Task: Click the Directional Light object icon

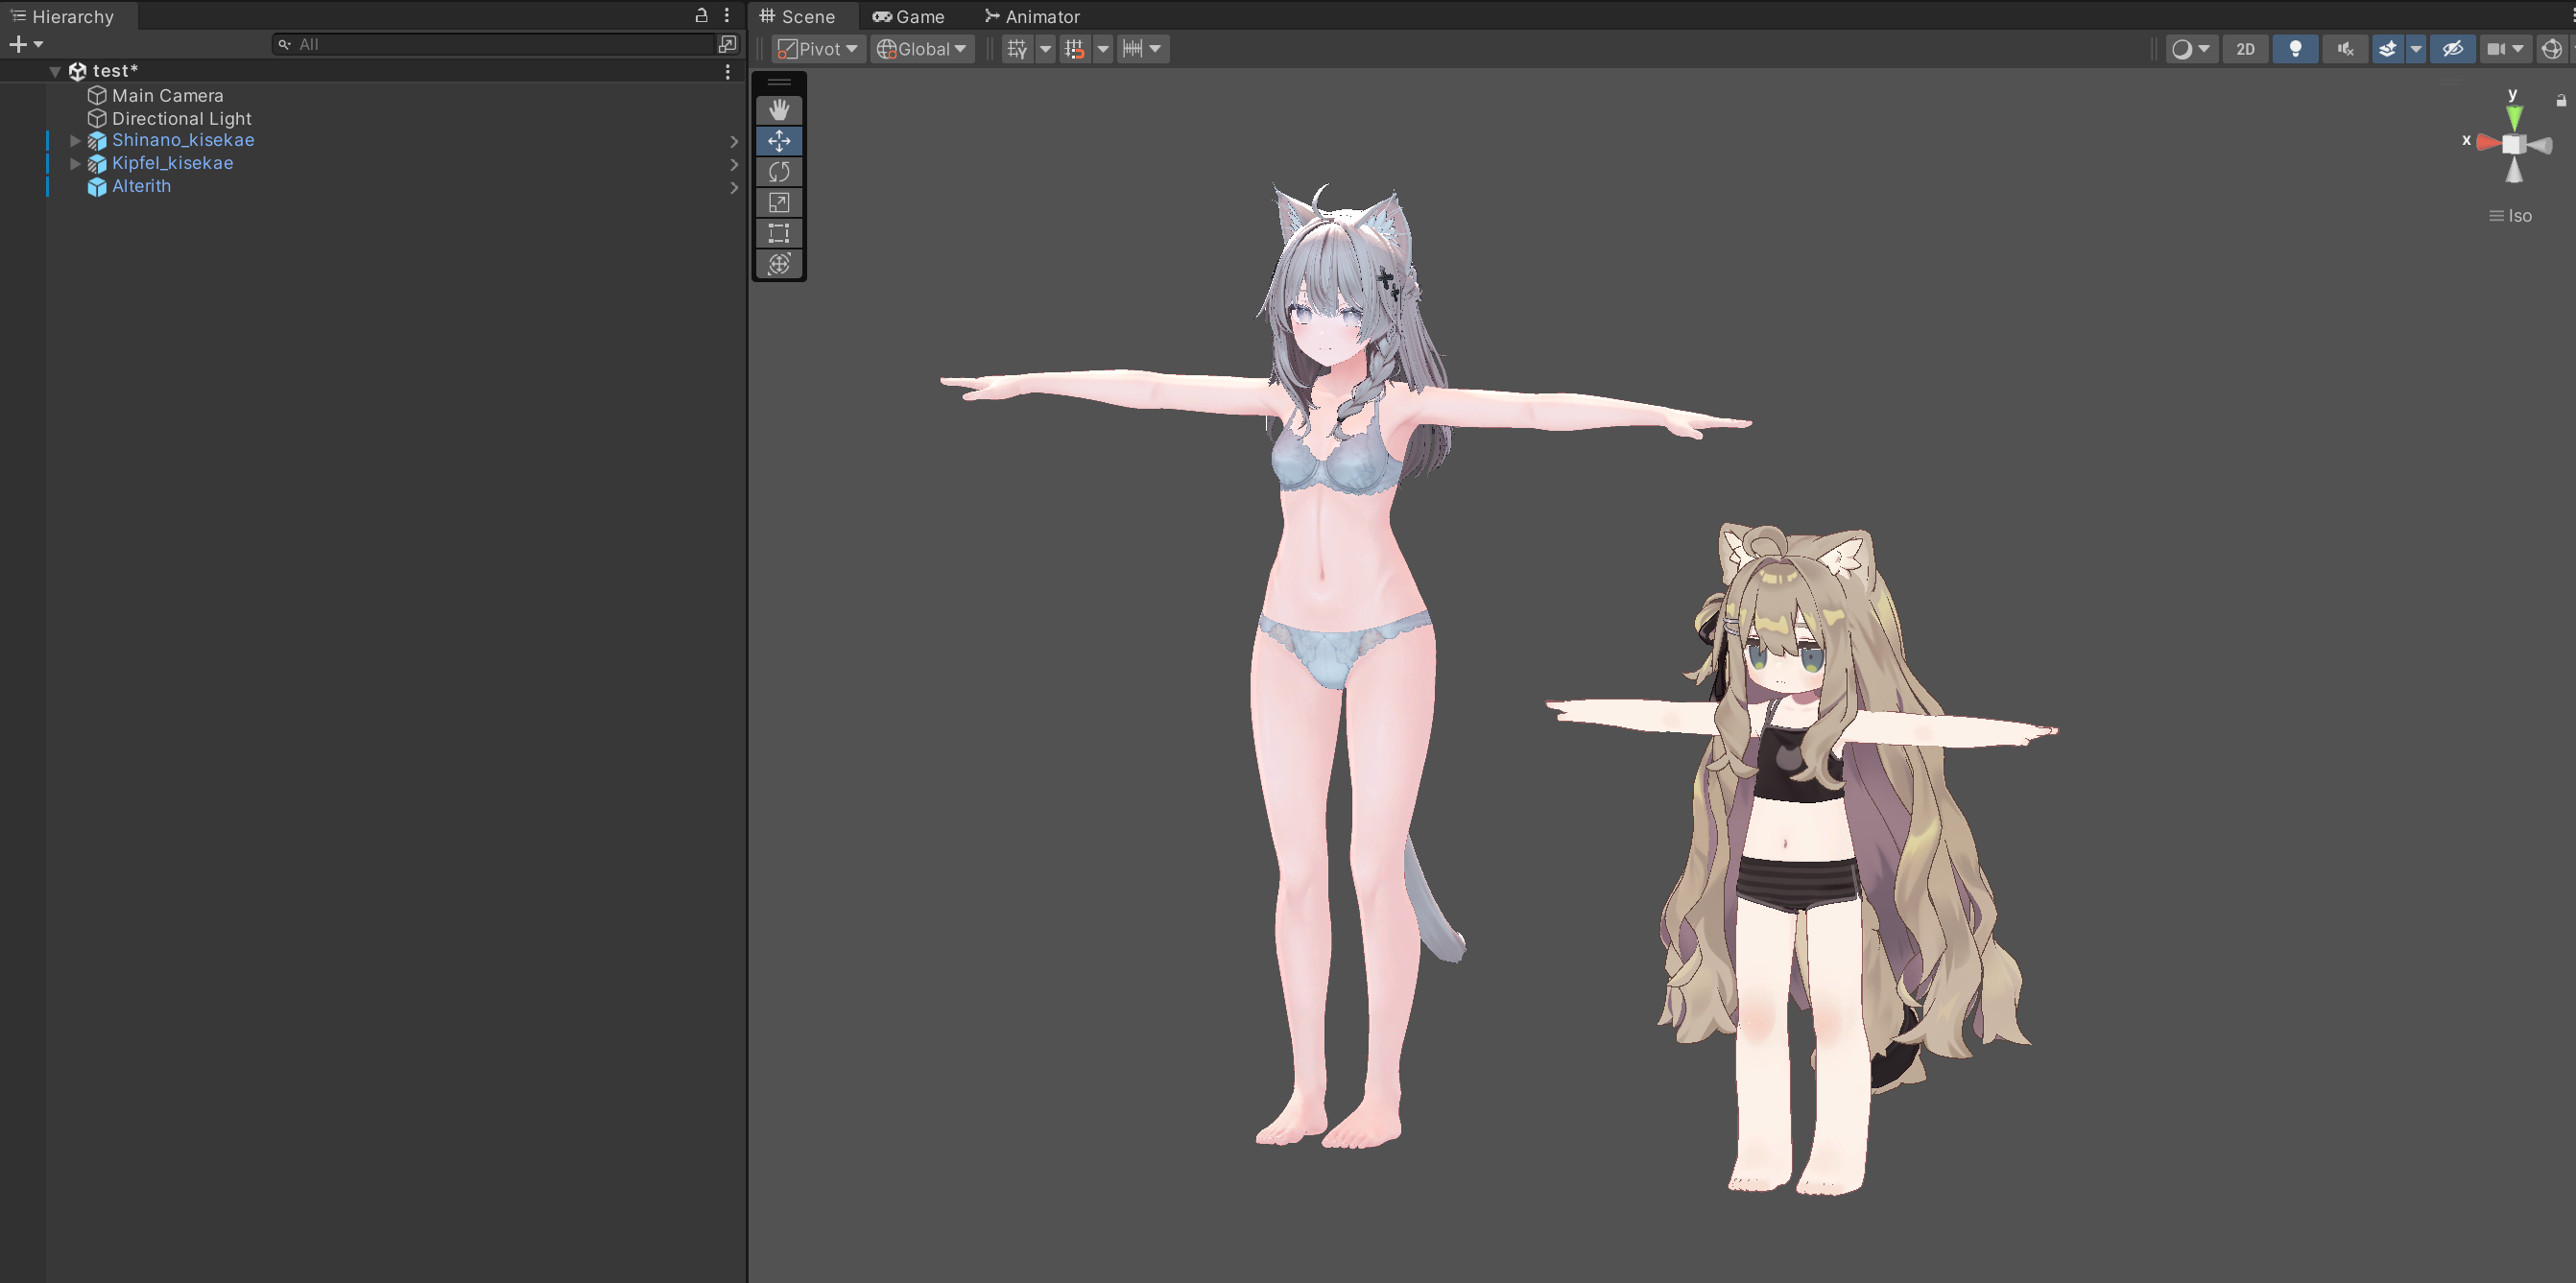Action: pyautogui.click(x=97, y=118)
